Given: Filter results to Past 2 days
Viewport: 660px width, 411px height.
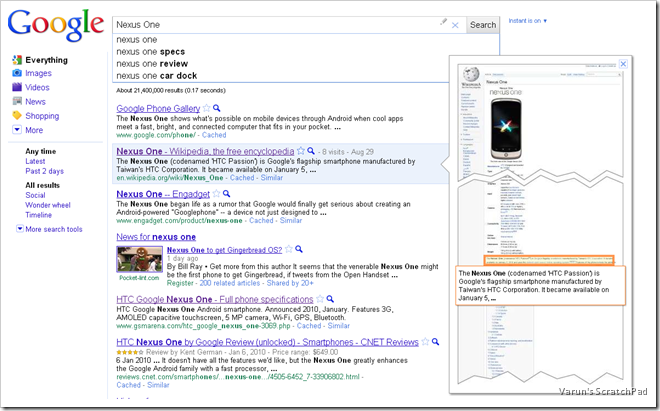Looking at the screenshot, I should pyautogui.click(x=45, y=171).
